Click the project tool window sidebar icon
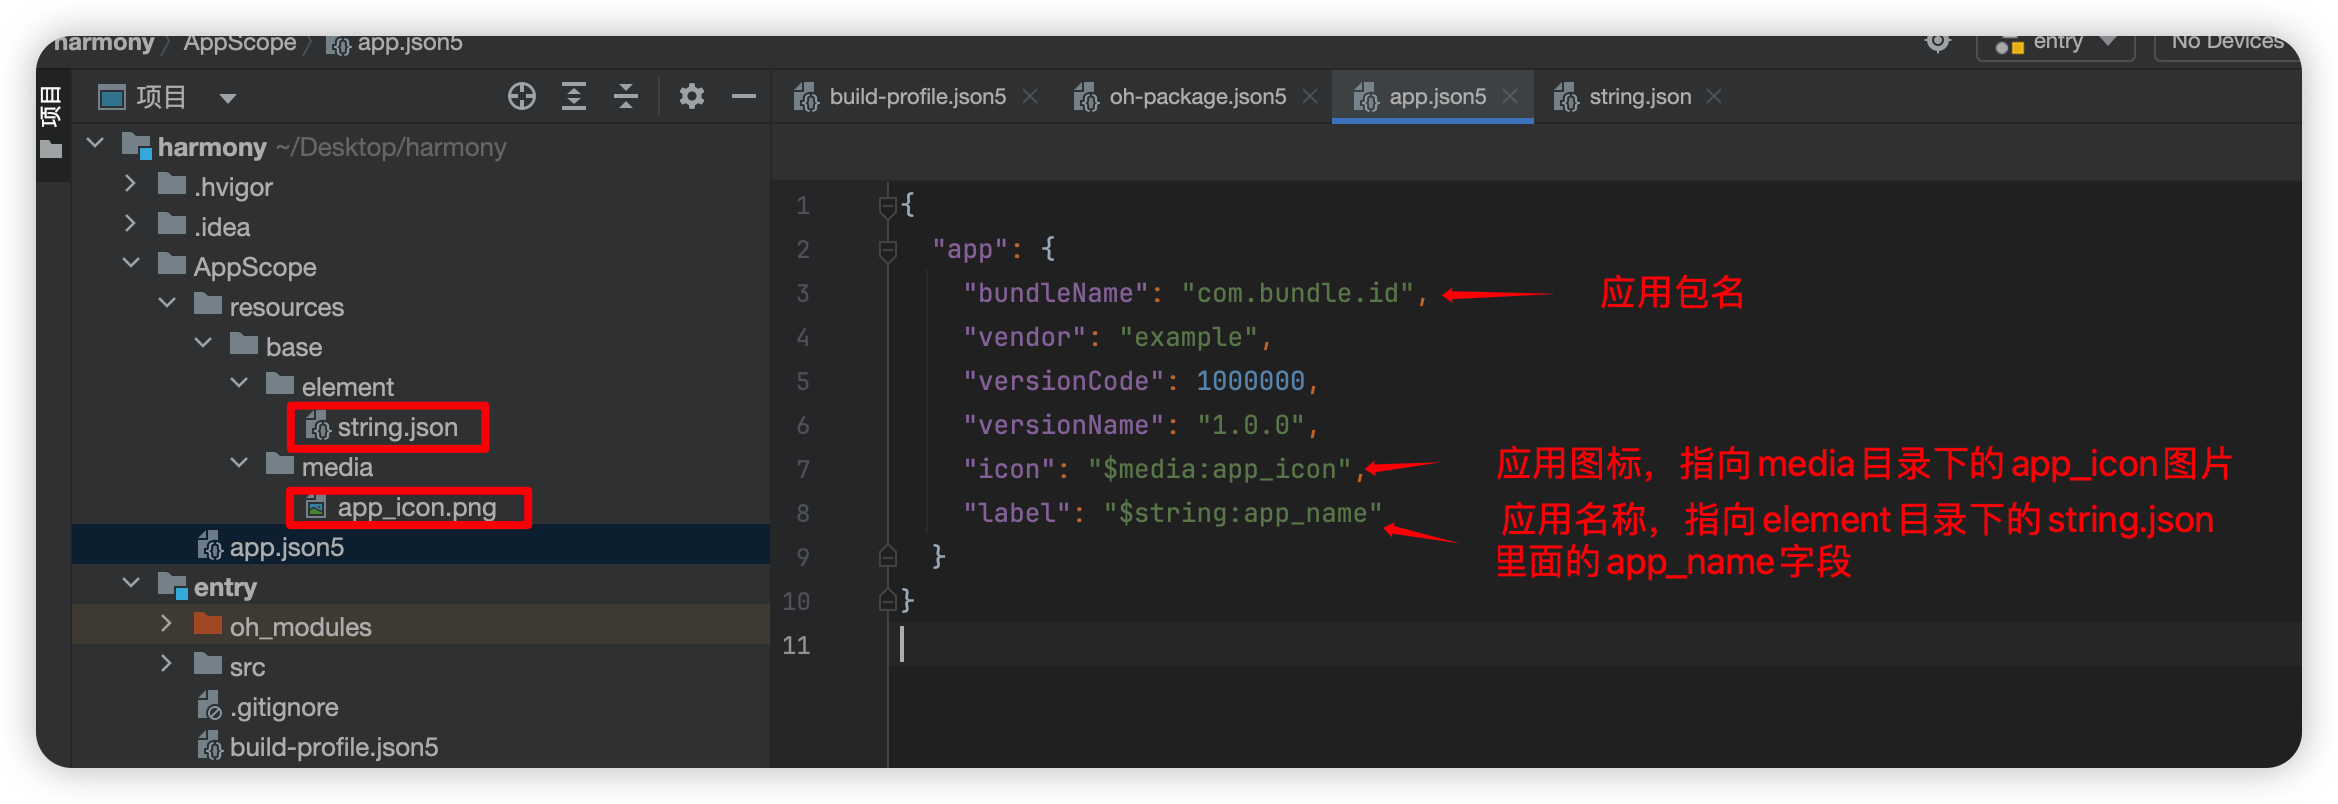 tap(51, 120)
